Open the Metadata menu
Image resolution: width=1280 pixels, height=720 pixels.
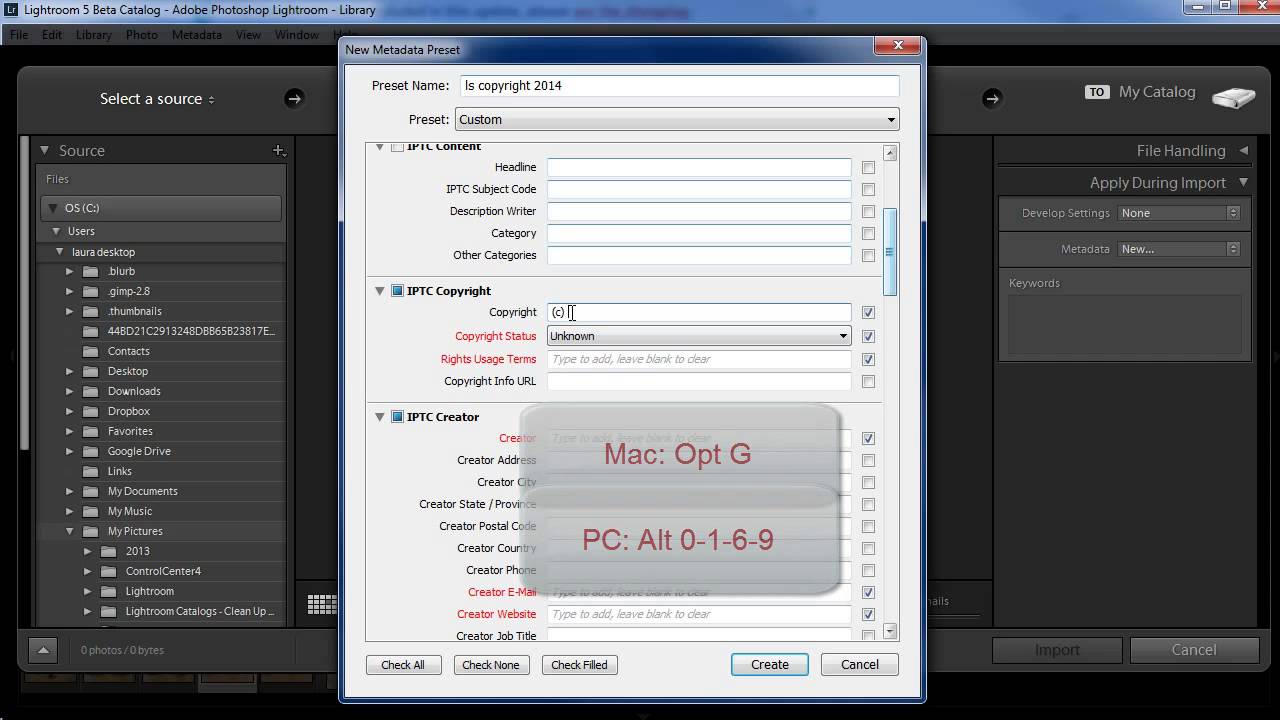[197, 34]
